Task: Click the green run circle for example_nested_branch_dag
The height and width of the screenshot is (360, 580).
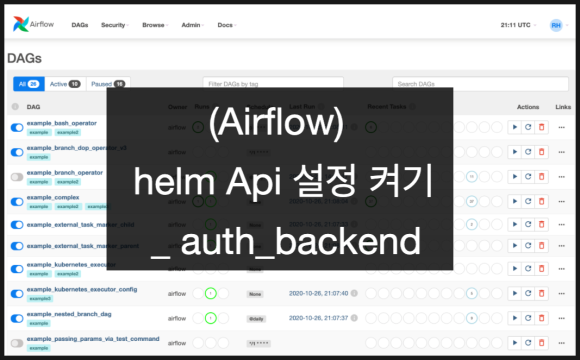Action: pos(210,318)
